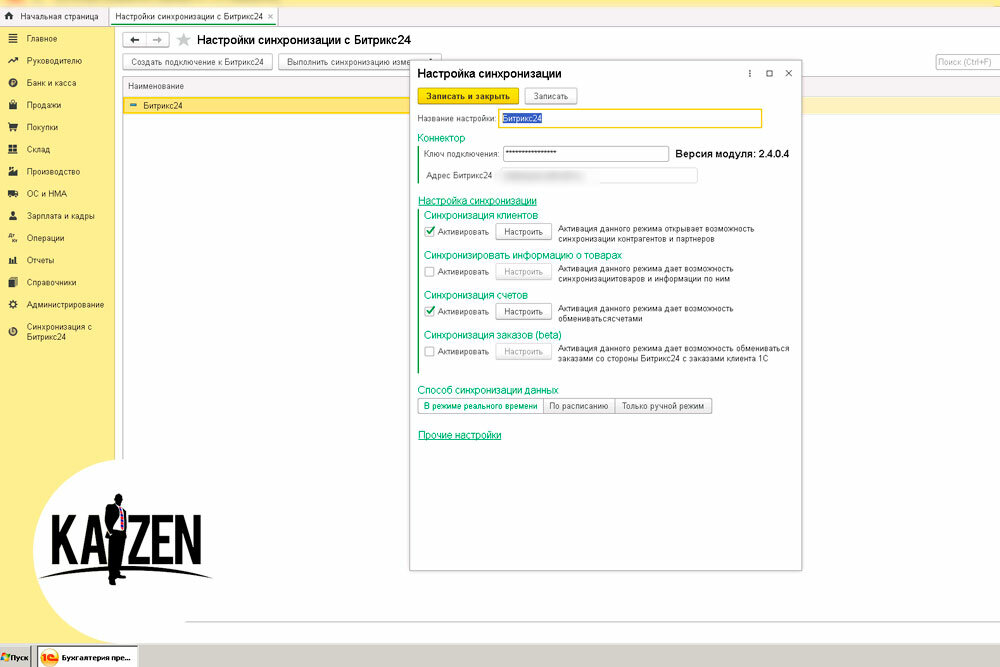
Task: Open Главное menu item
Action: [x=42, y=39]
